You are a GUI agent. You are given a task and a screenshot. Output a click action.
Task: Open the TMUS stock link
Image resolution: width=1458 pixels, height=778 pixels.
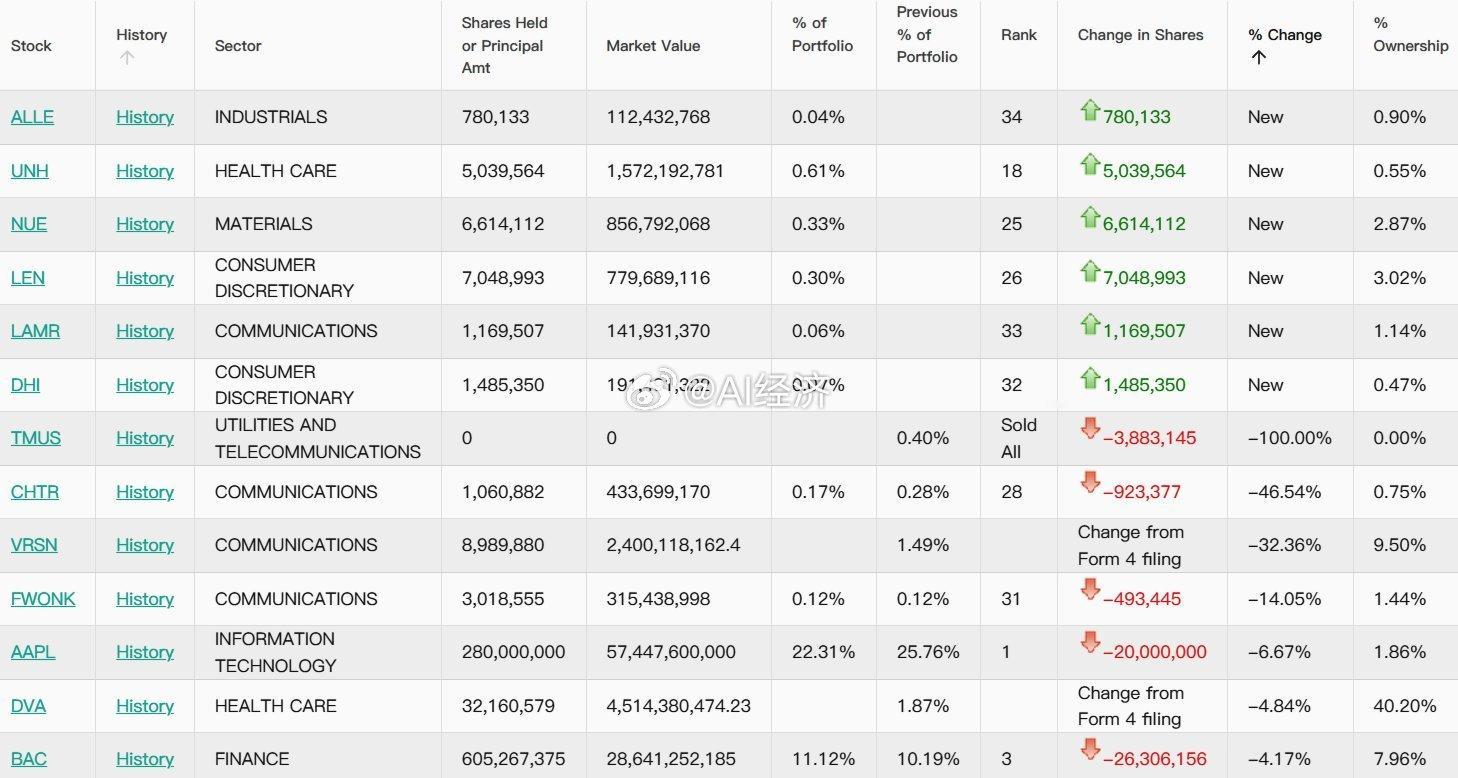(36, 438)
